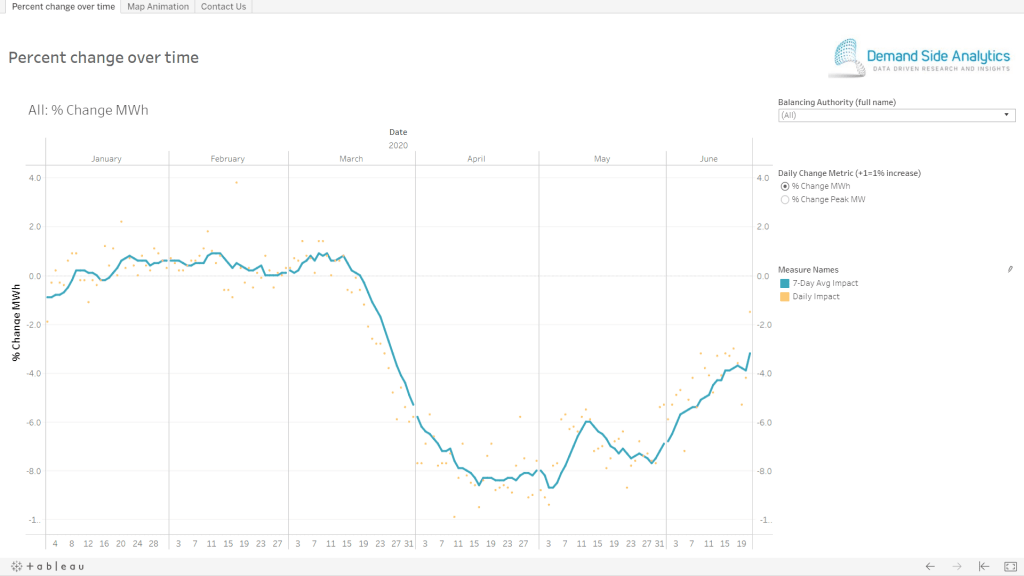Click the Balancing Authority (full name) label

pyautogui.click(x=837, y=102)
